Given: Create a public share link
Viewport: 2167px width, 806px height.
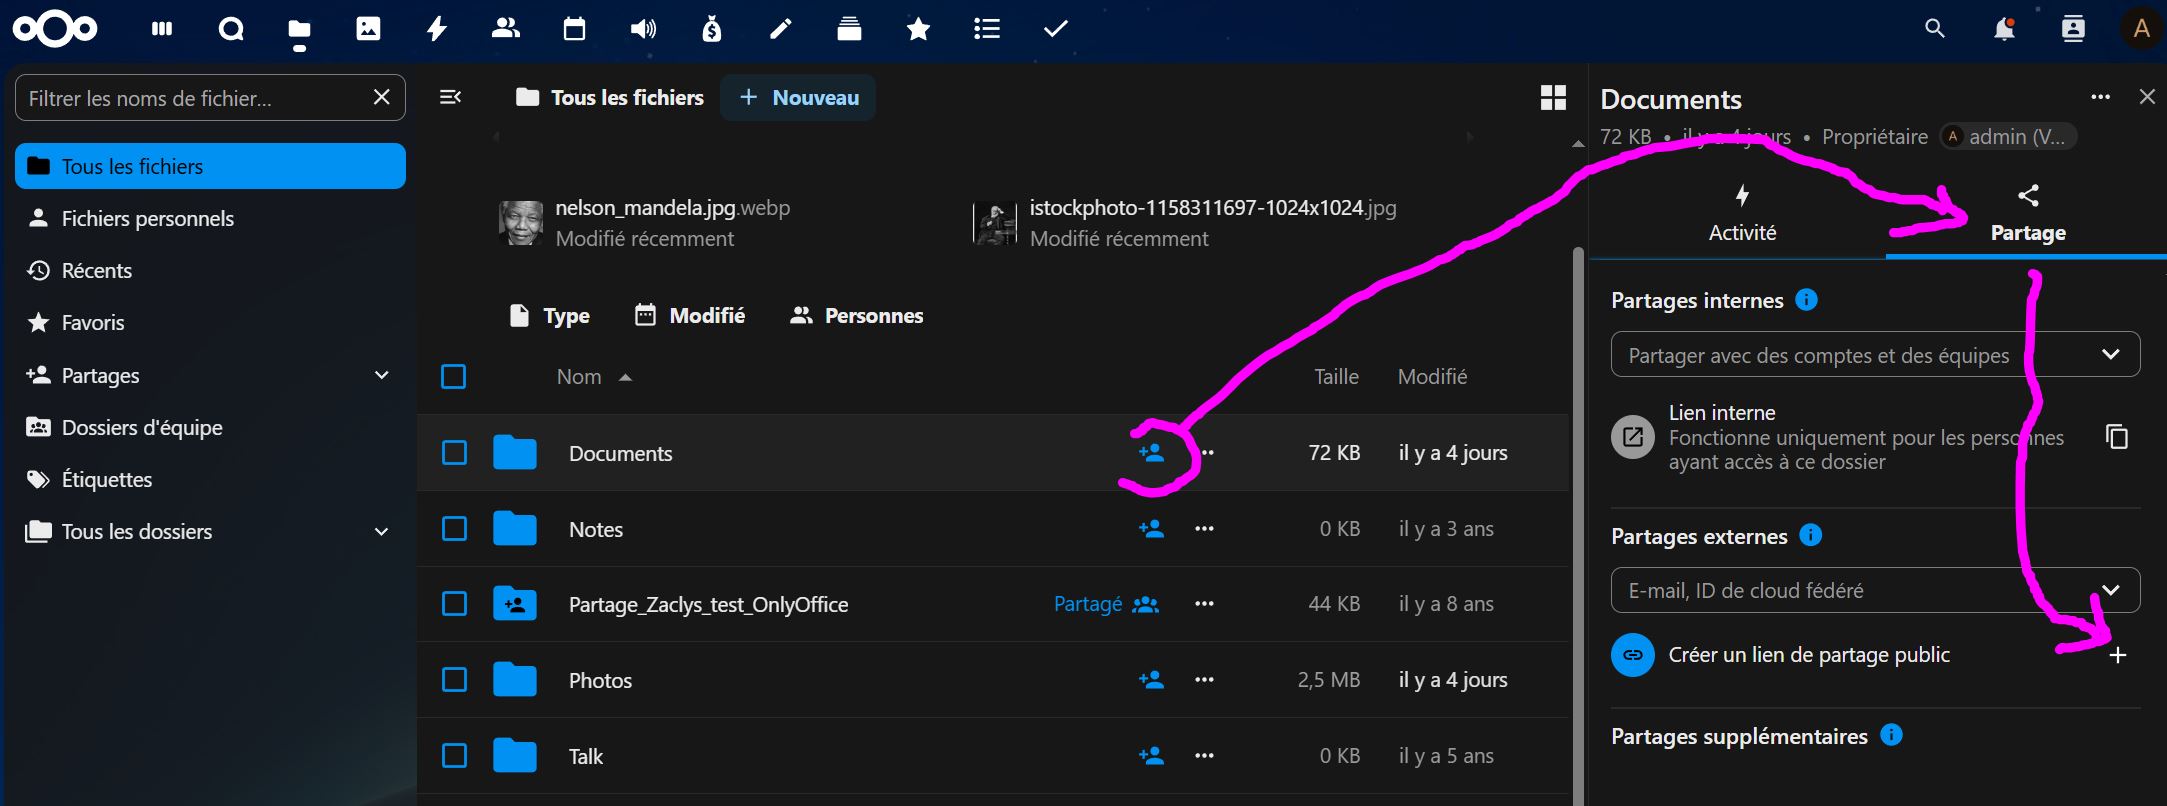Looking at the screenshot, I should 2117,655.
